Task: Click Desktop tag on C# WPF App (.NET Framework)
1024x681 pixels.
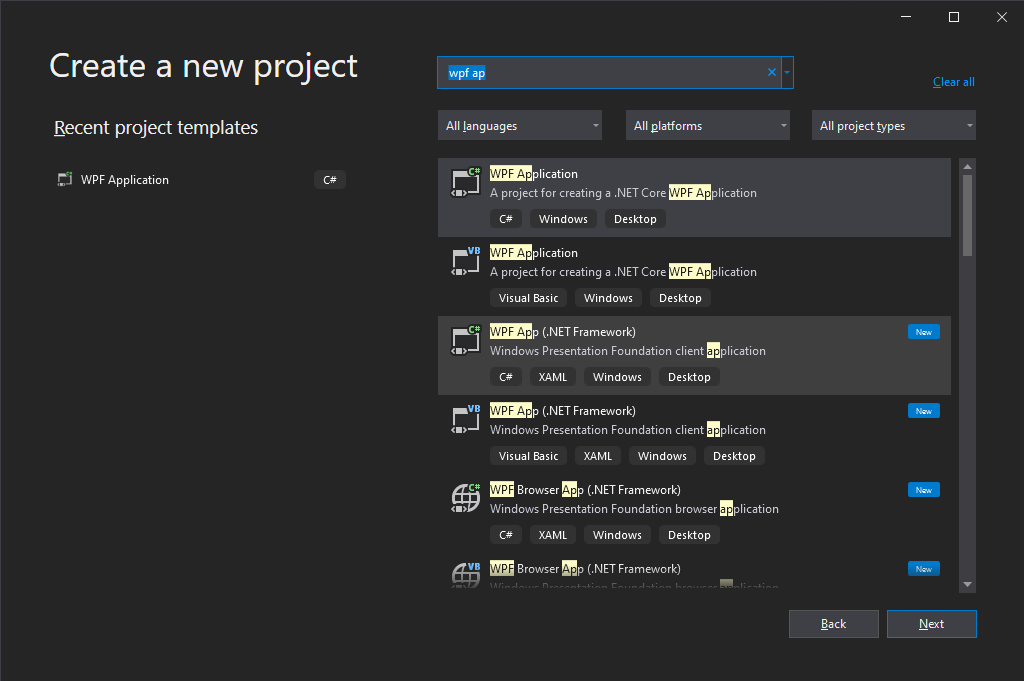Action: click(689, 377)
